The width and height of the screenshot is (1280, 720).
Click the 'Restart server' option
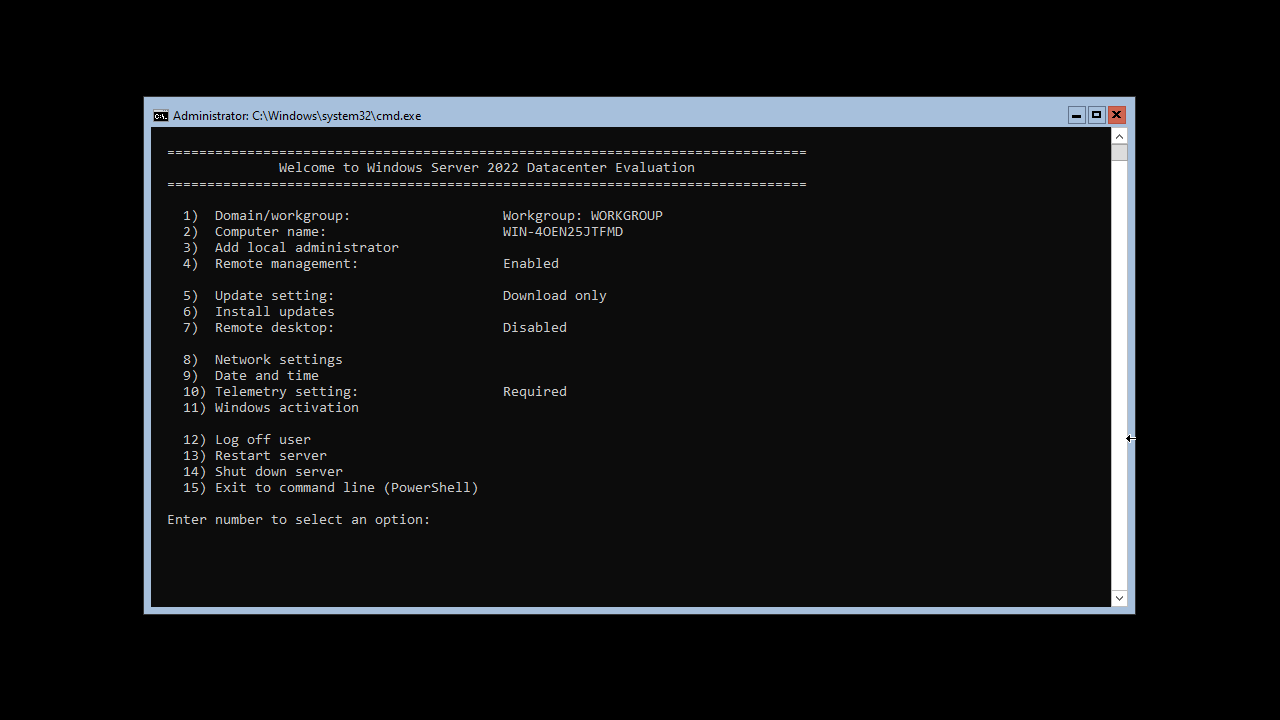(255, 456)
